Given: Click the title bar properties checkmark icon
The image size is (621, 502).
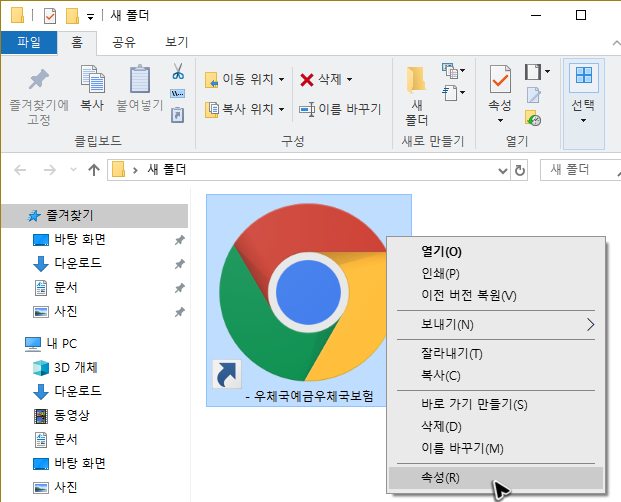Looking at the screenshot, I should coord(50,16).
